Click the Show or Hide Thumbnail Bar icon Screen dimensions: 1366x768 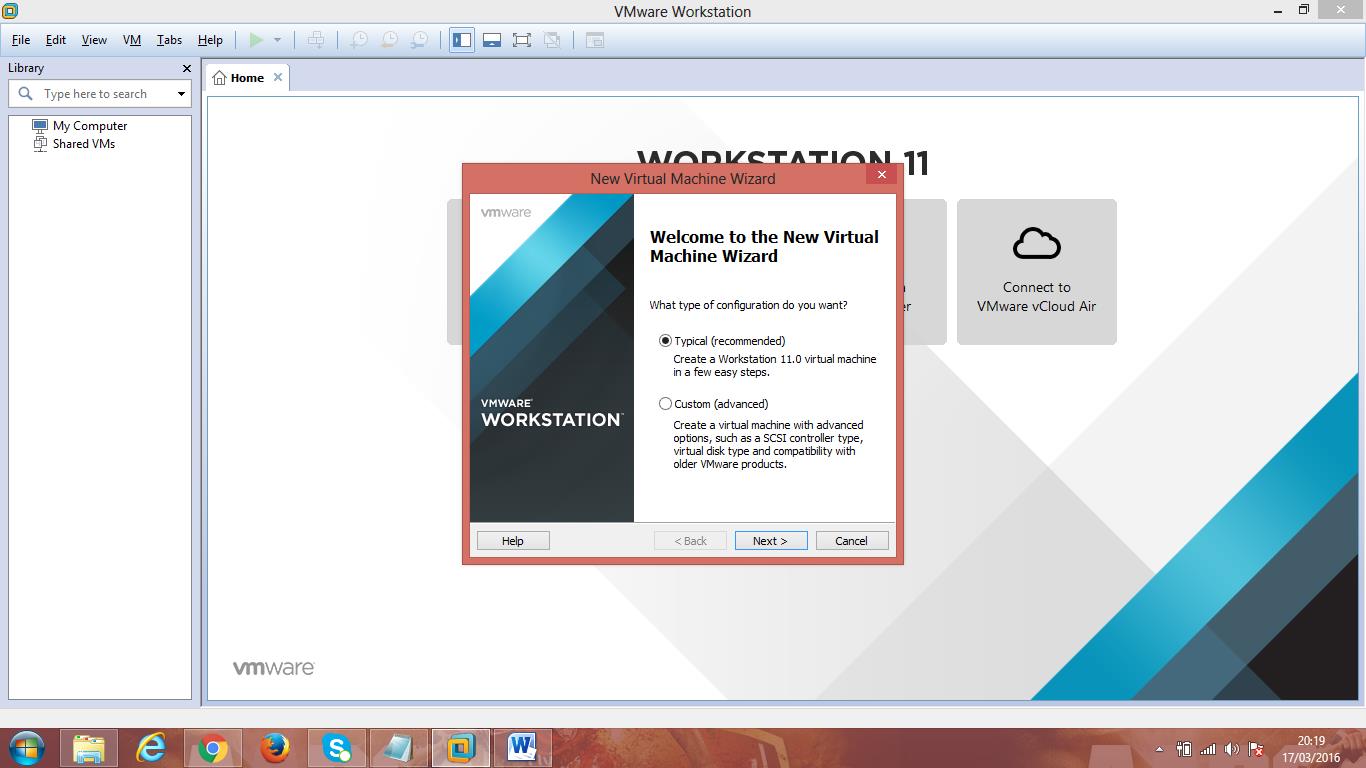[x=491, y=40]
